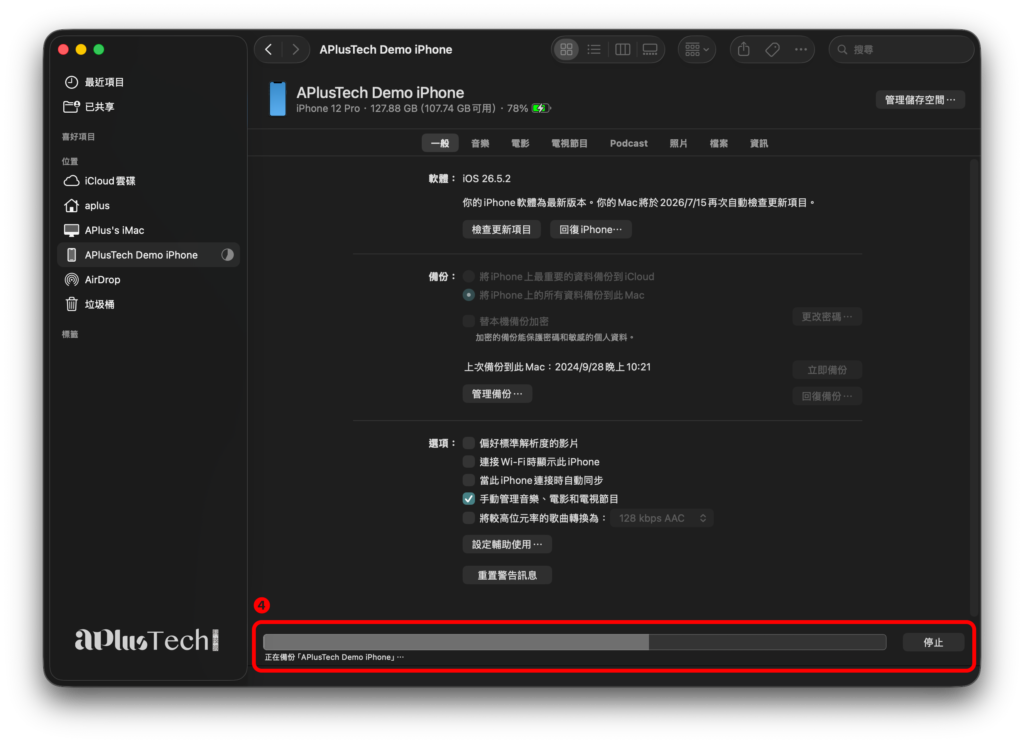This screenshot has width=1024, height=744.
Task: Click 管理備份 button
Action: pos(497,394)
